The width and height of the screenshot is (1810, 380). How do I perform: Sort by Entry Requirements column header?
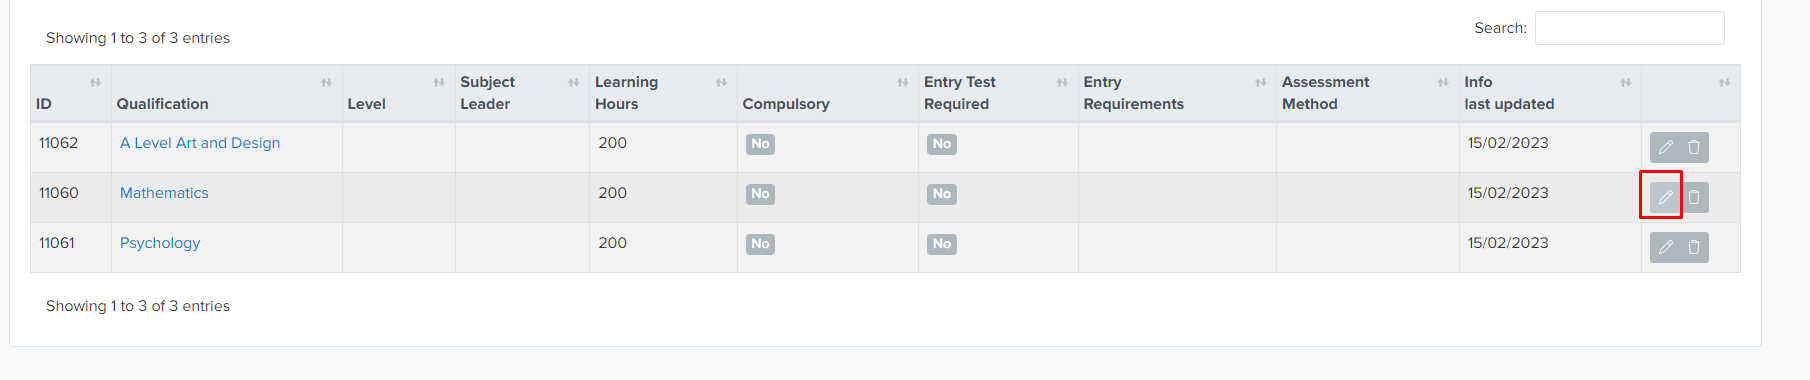tap(1177, 94)
